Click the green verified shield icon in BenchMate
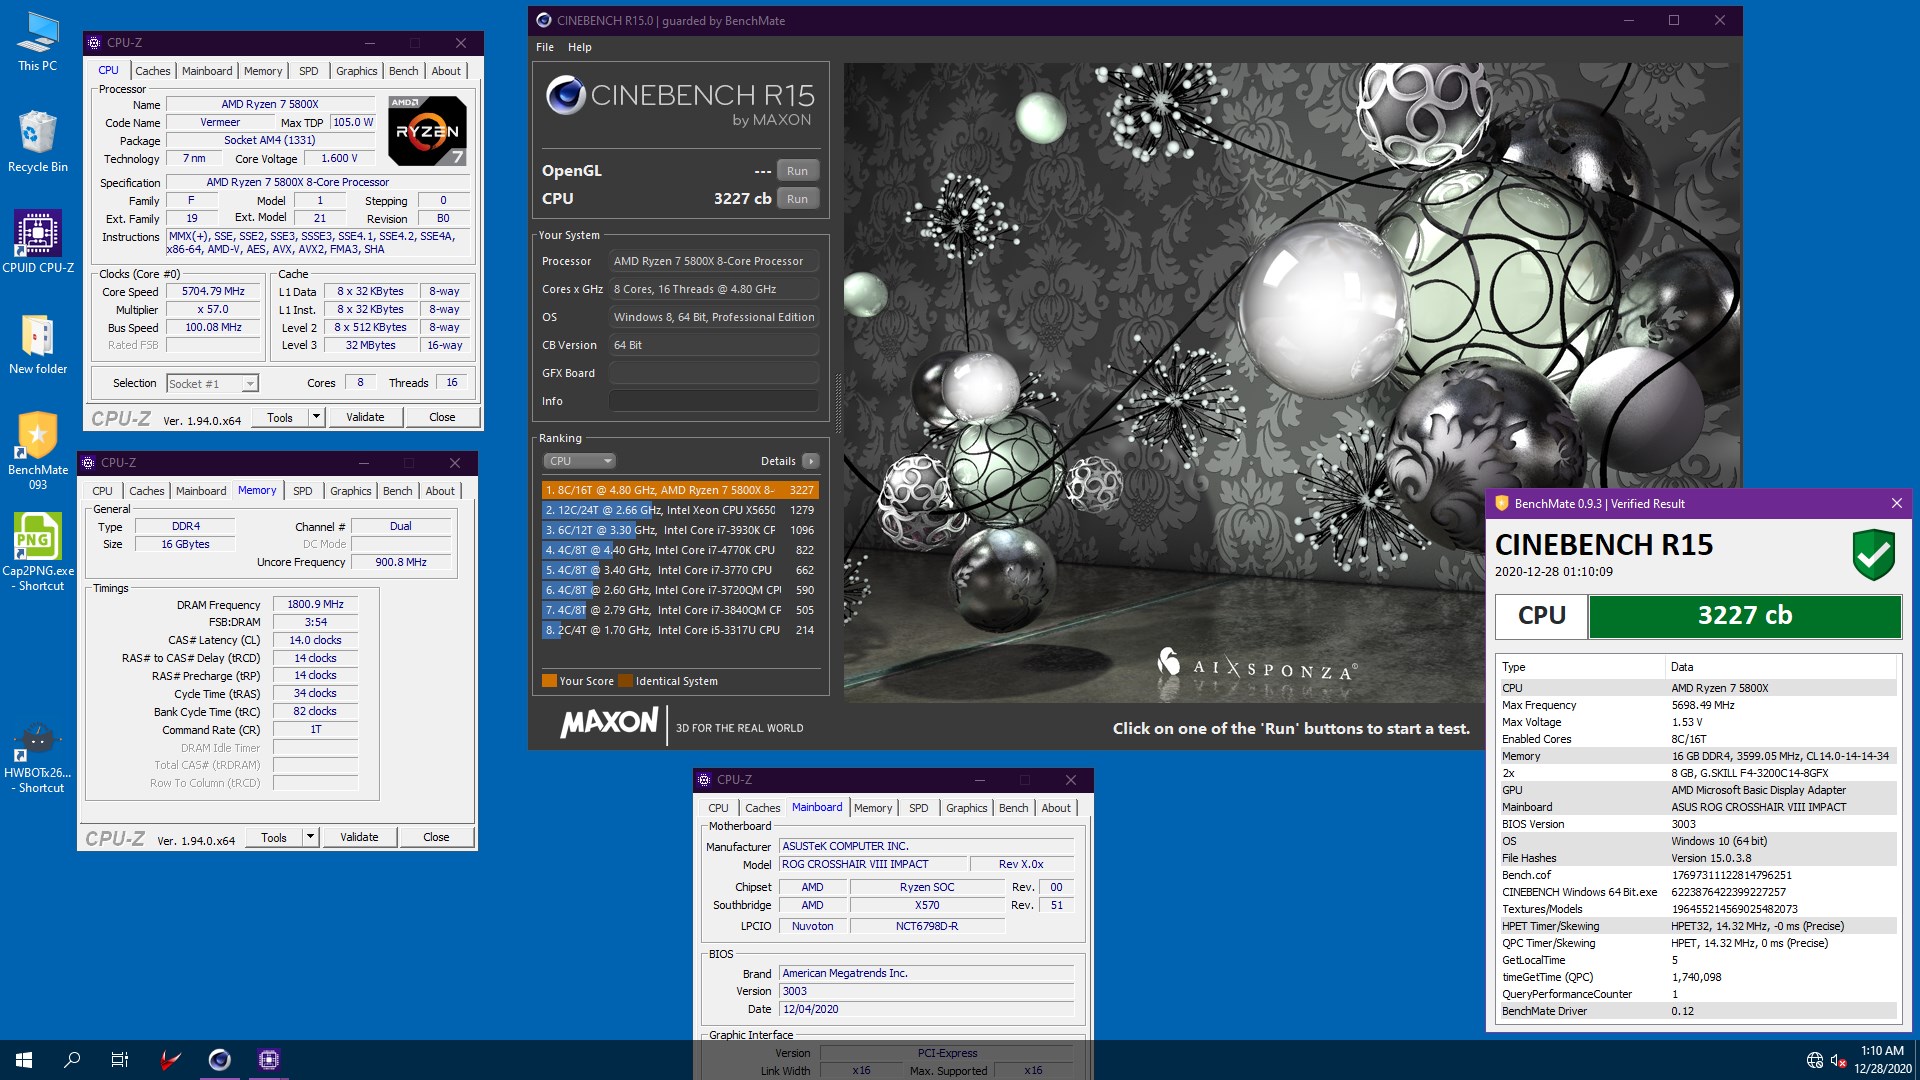Image resolution: width=1920 pixels, height=1080 pixels. 1873,555
